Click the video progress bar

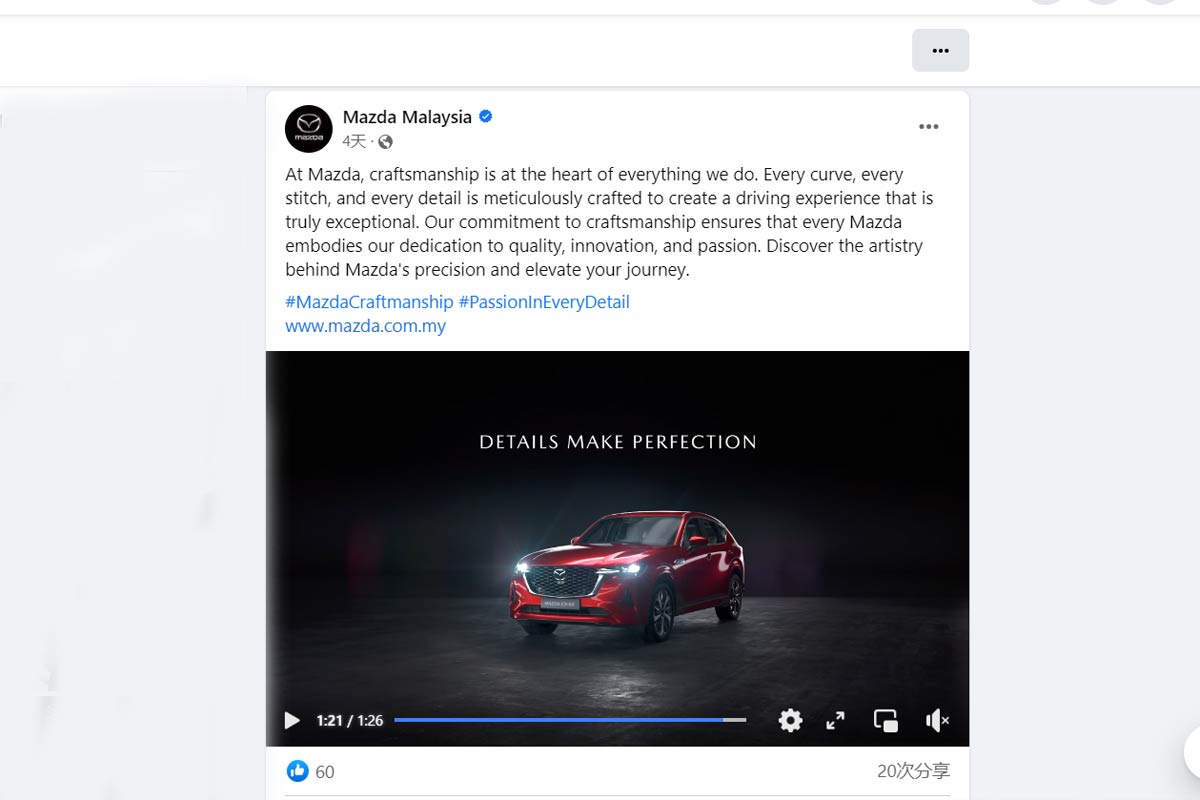point(570,720)
